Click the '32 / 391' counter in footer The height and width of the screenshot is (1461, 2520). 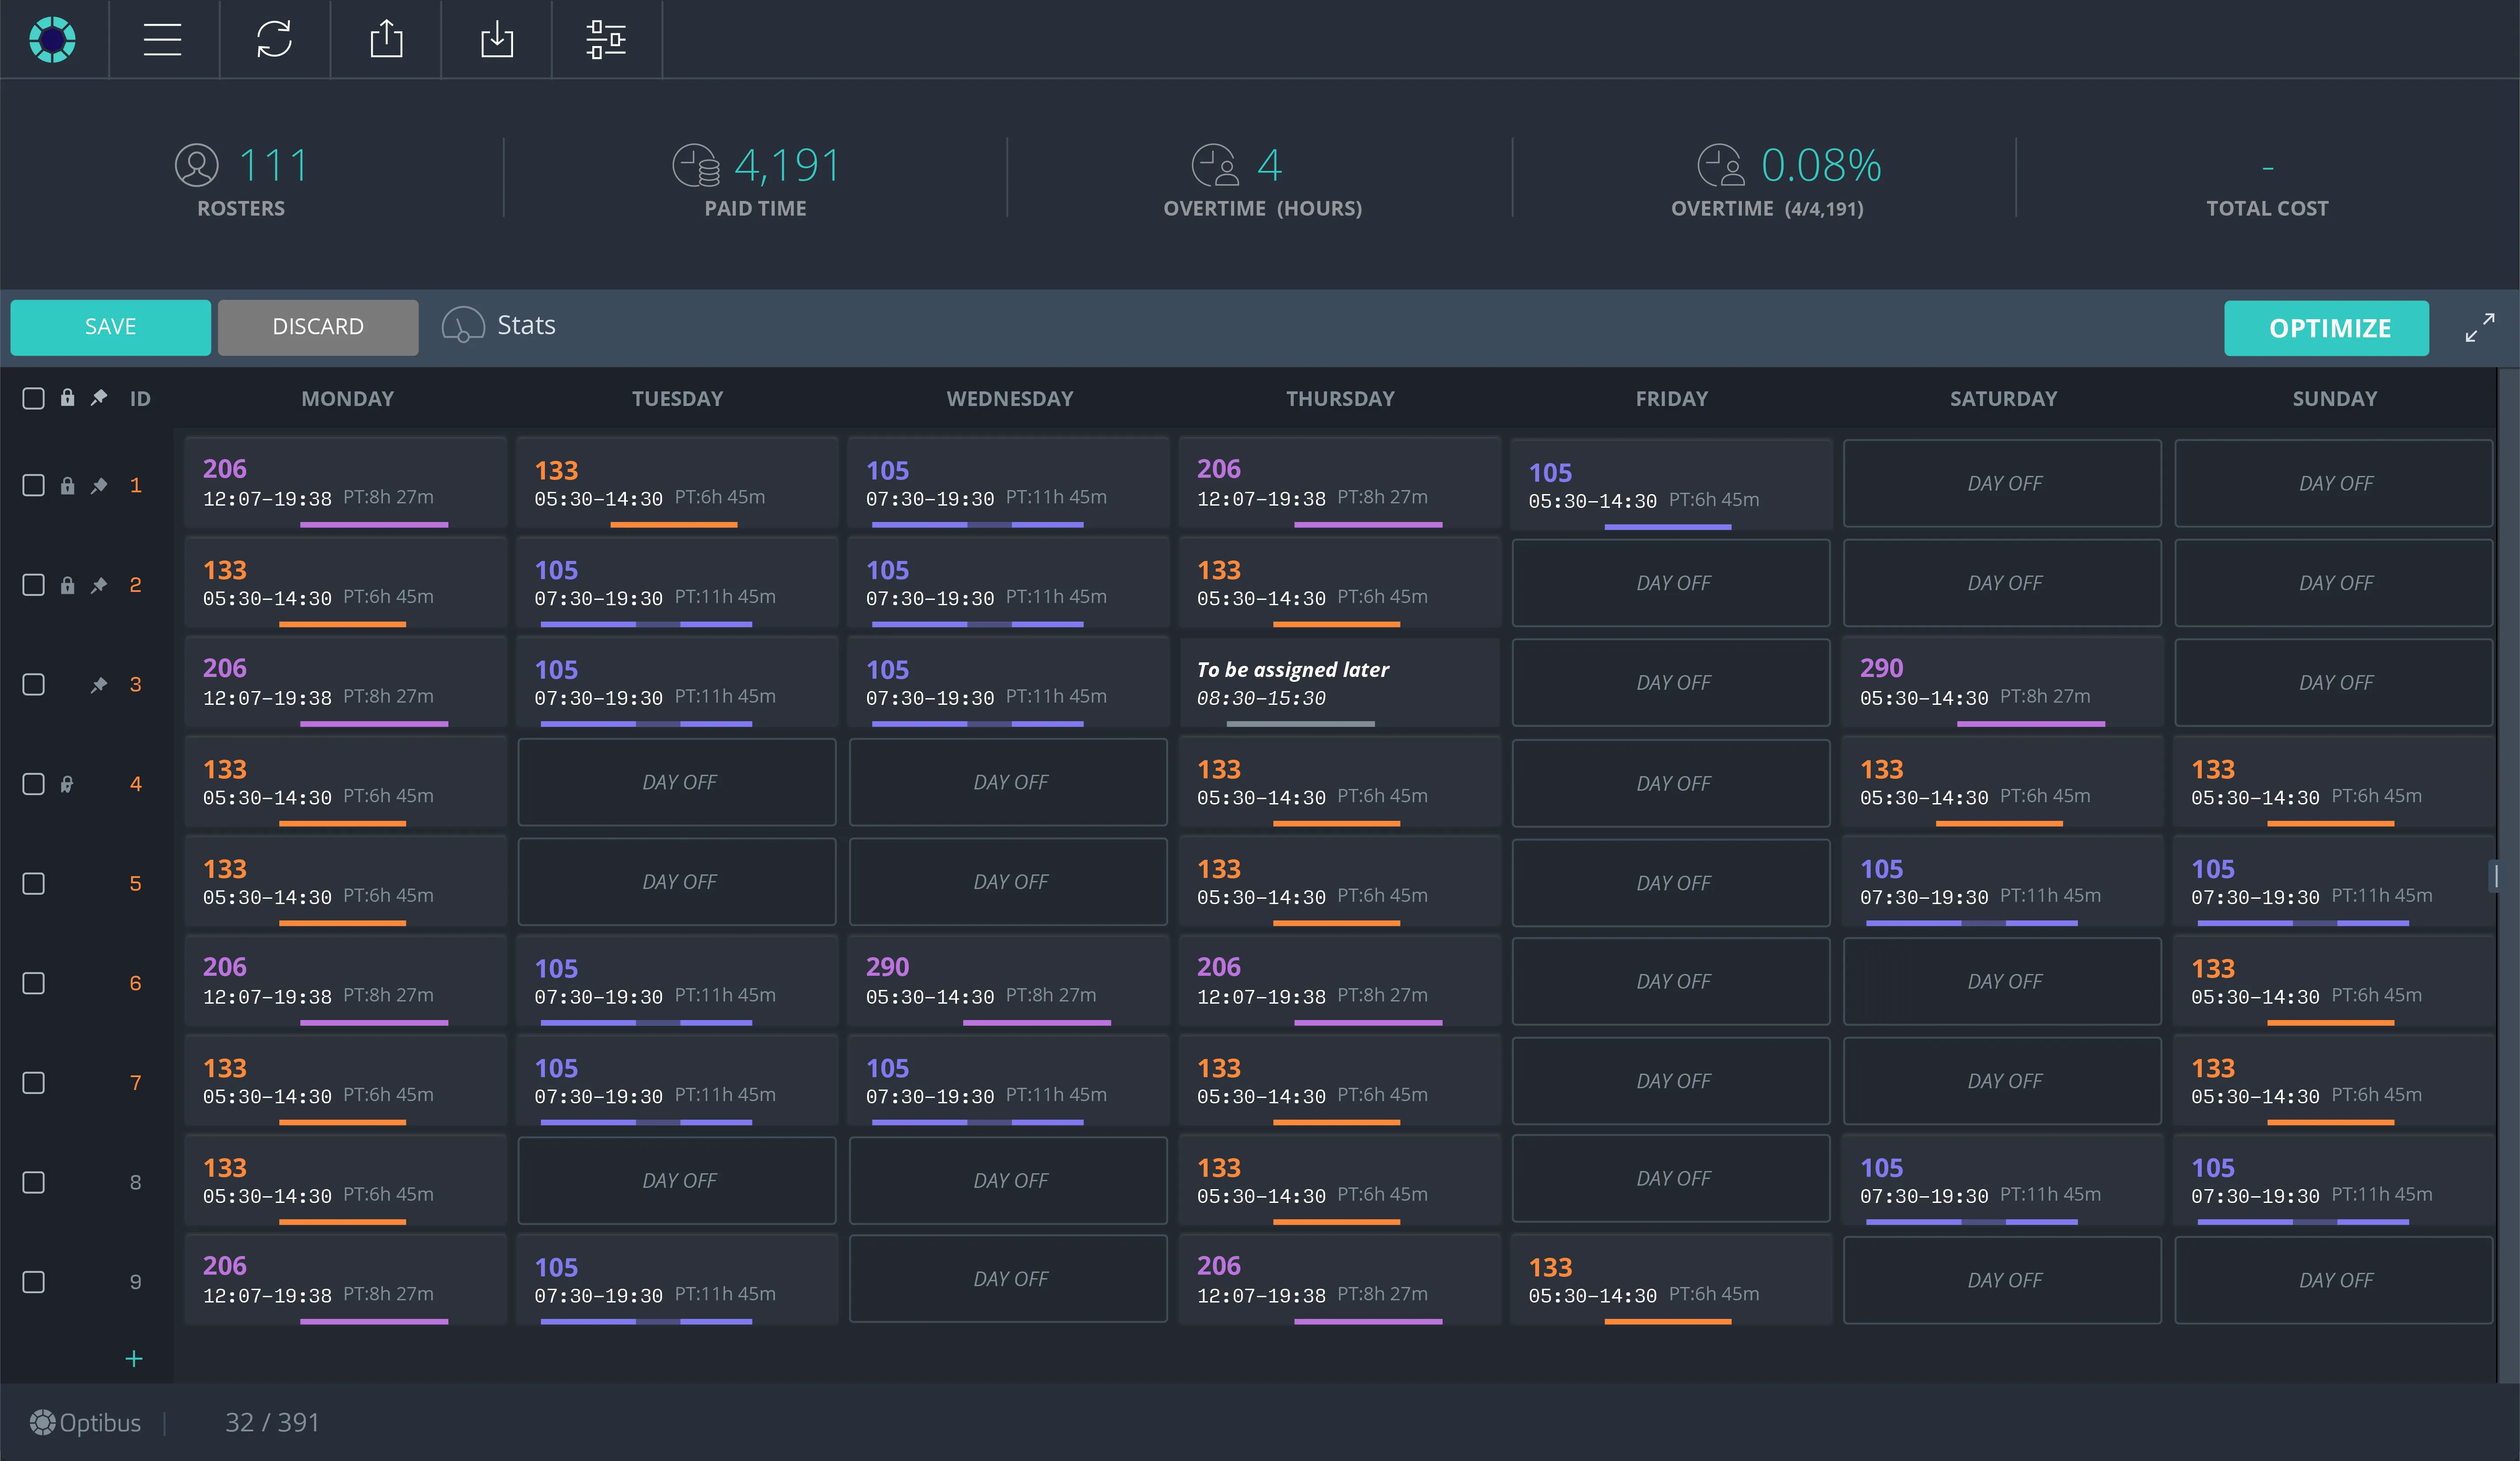(272, 1422)
